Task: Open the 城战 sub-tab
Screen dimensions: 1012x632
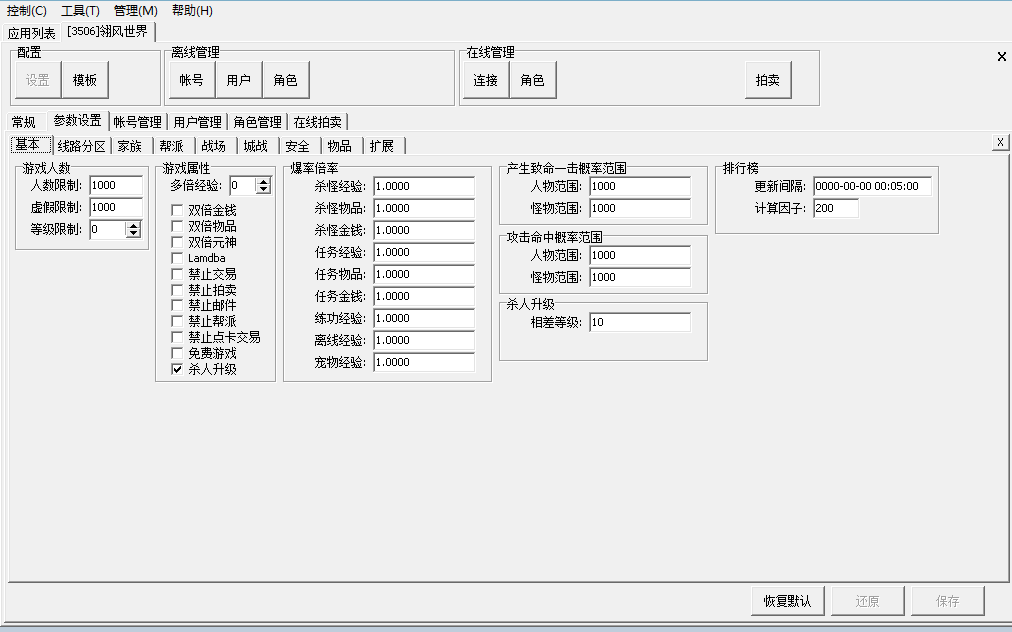Action: tap(256, 146)
